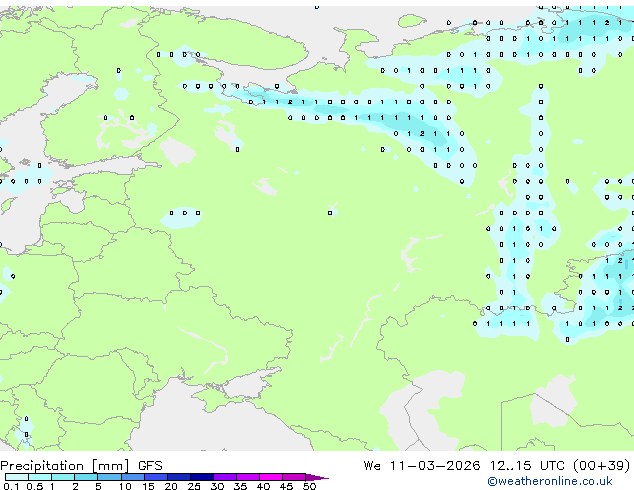Click the 25–30 mm legend color swatch
The image size is (634, 490).
coord(202,477)
